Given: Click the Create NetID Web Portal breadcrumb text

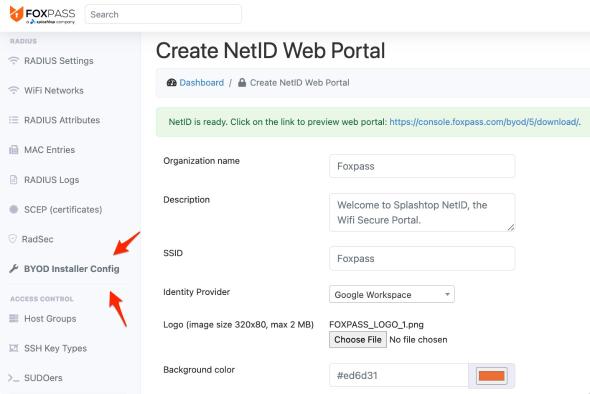Looking at the screenshot, I should coord(300,82).
